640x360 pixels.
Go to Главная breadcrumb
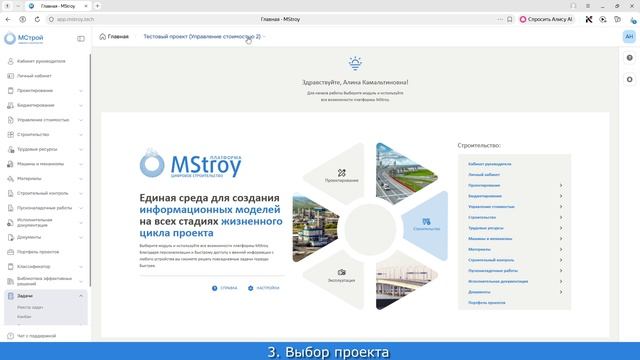point(118,36)
